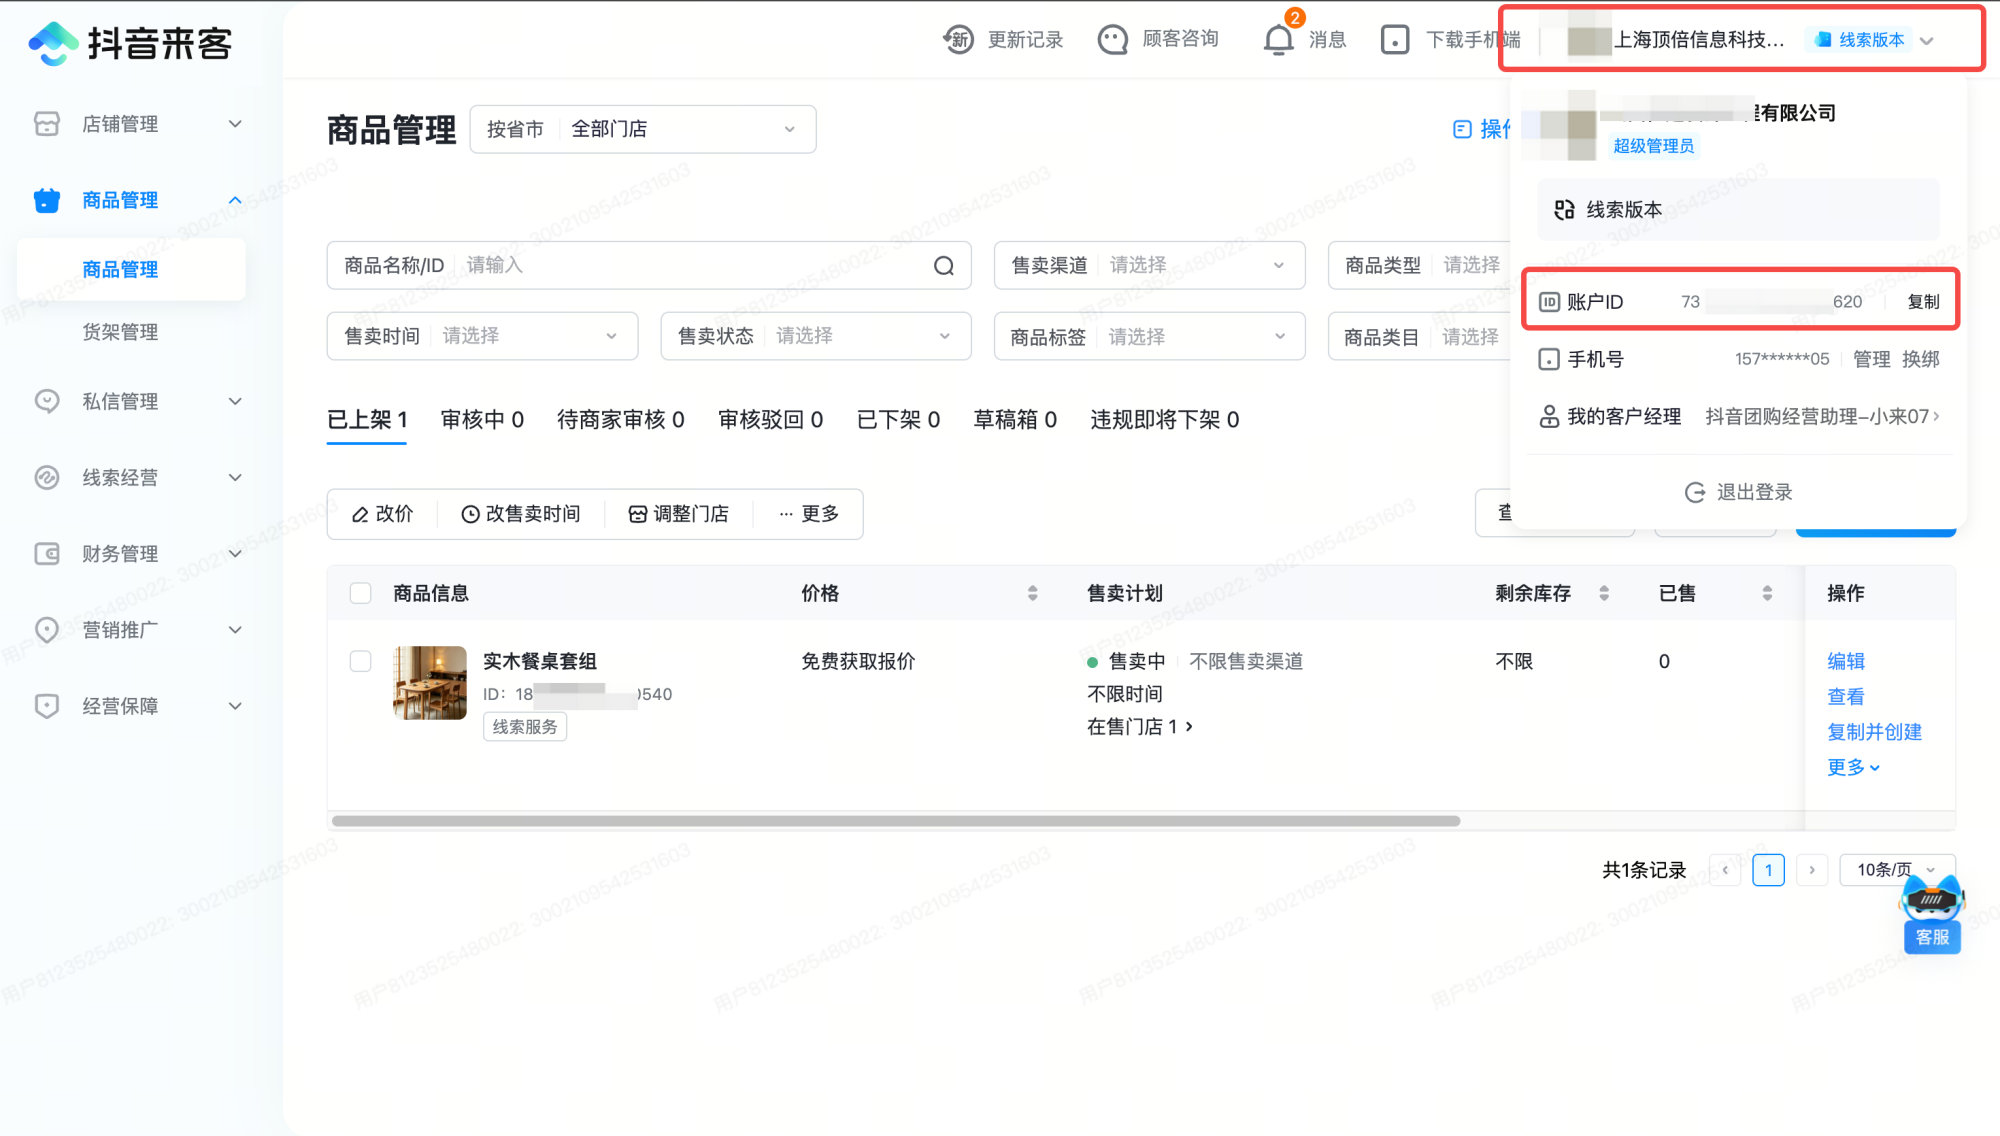Screen dimensions: 2000x1136
Task: Open 更新记录 update log icon
Action: [959, 40]
